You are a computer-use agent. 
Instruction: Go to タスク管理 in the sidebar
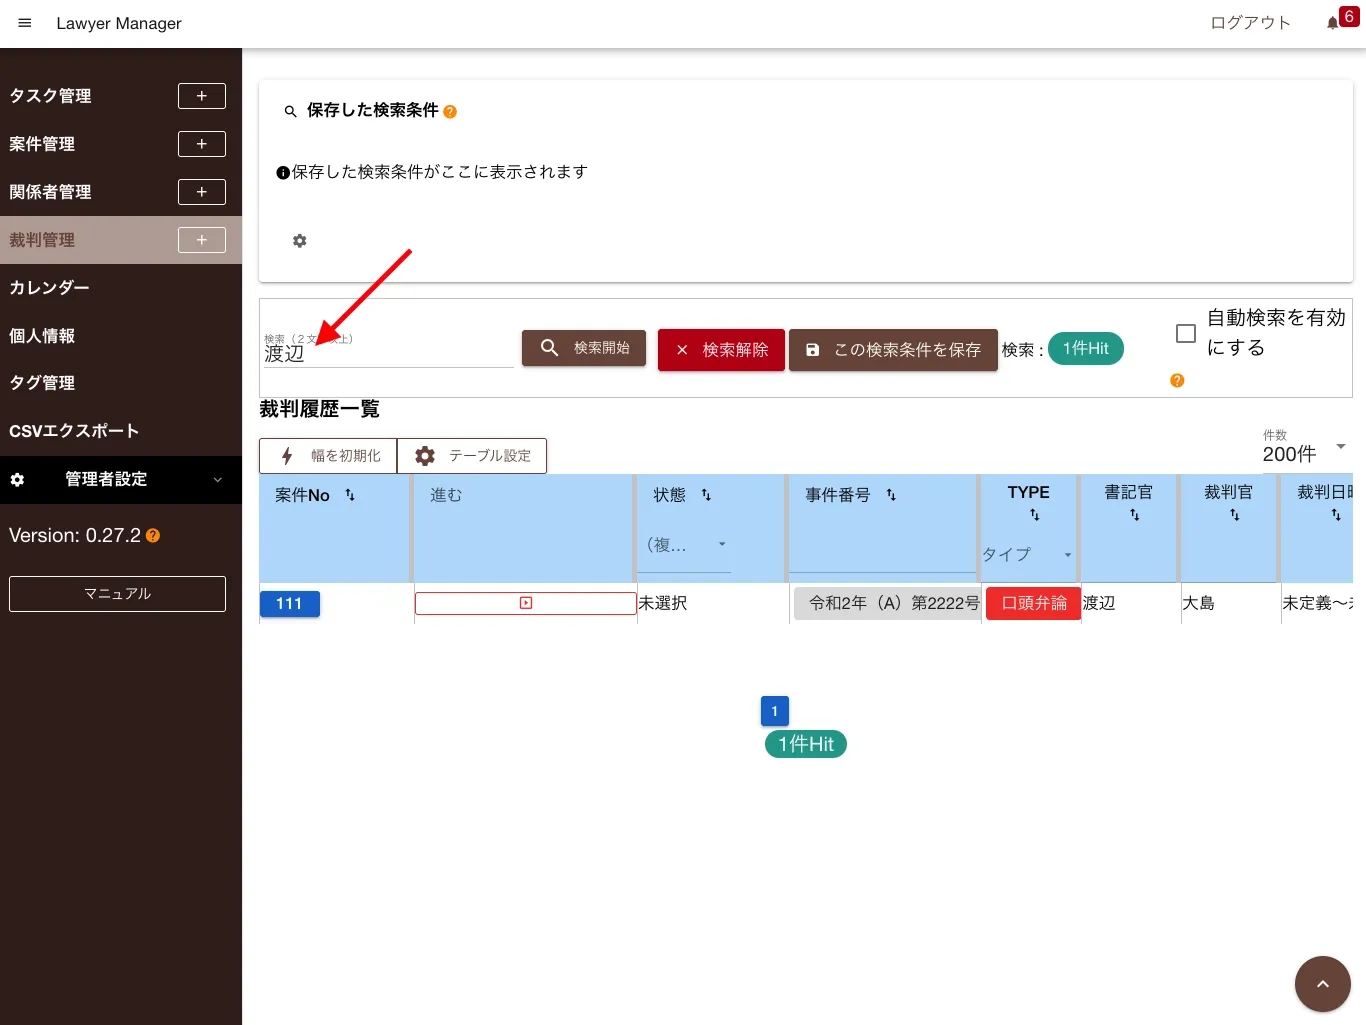[x=50, y=96]
